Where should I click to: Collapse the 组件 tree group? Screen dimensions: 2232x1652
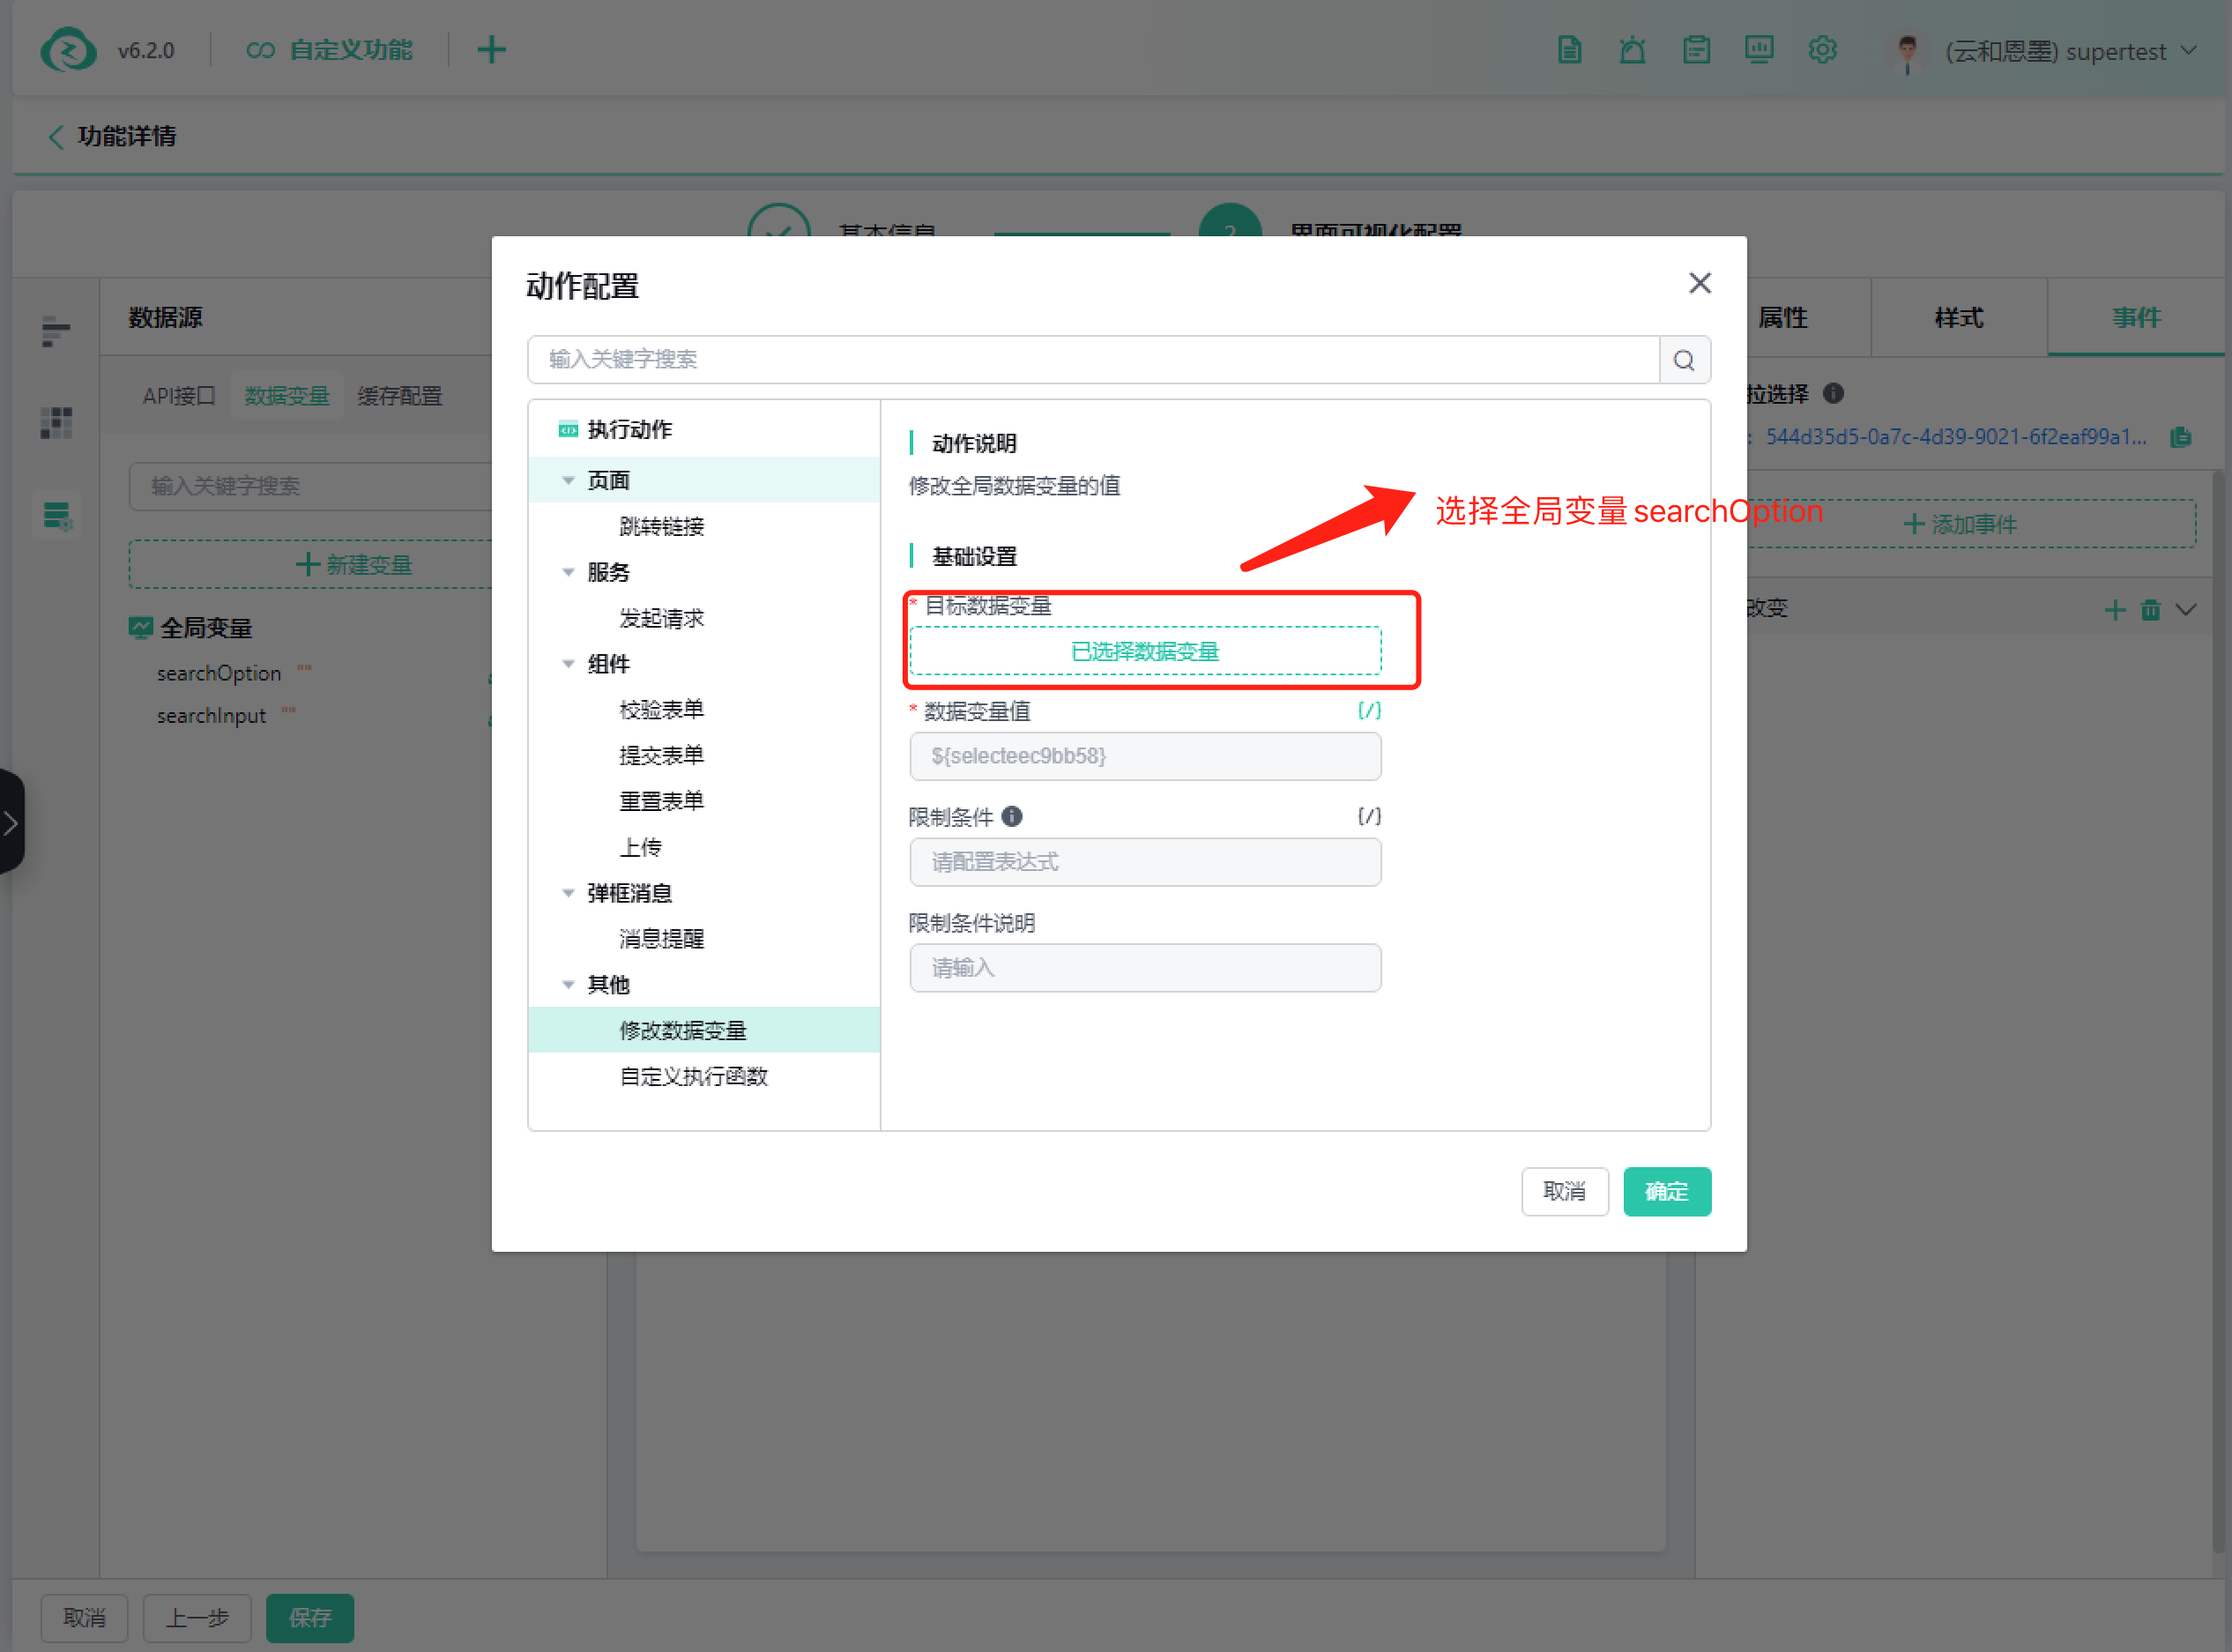point(568,664)
